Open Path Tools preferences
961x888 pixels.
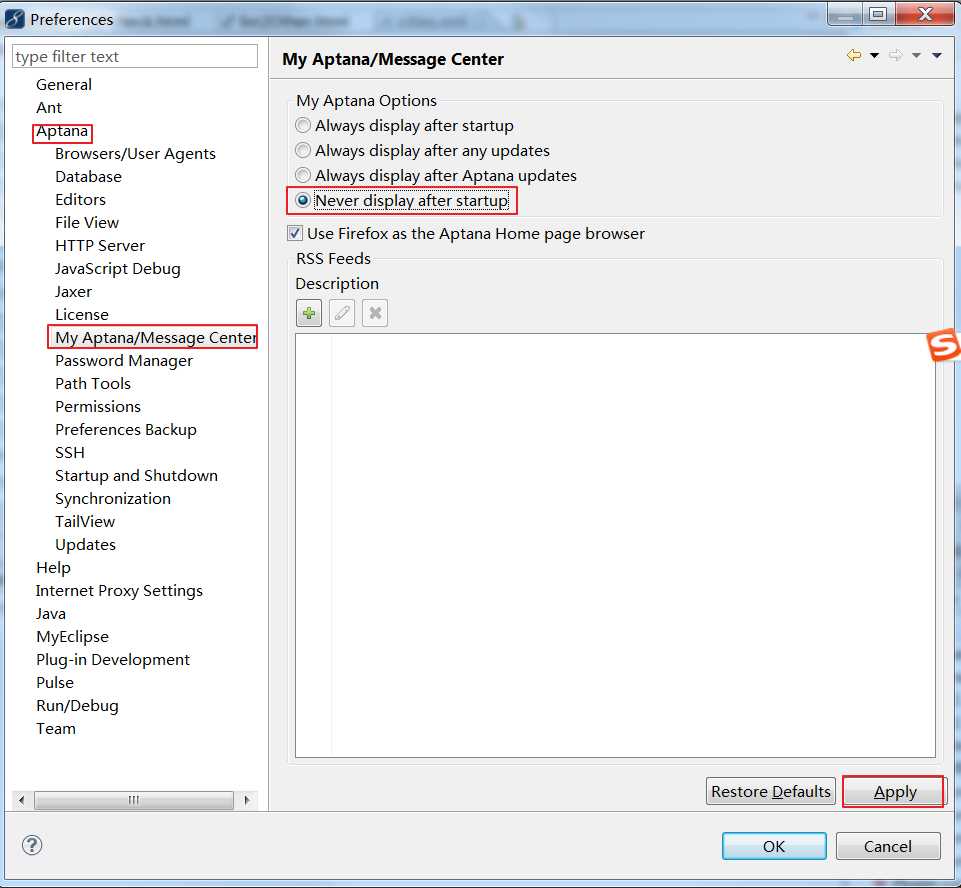[x=93, y=384]
